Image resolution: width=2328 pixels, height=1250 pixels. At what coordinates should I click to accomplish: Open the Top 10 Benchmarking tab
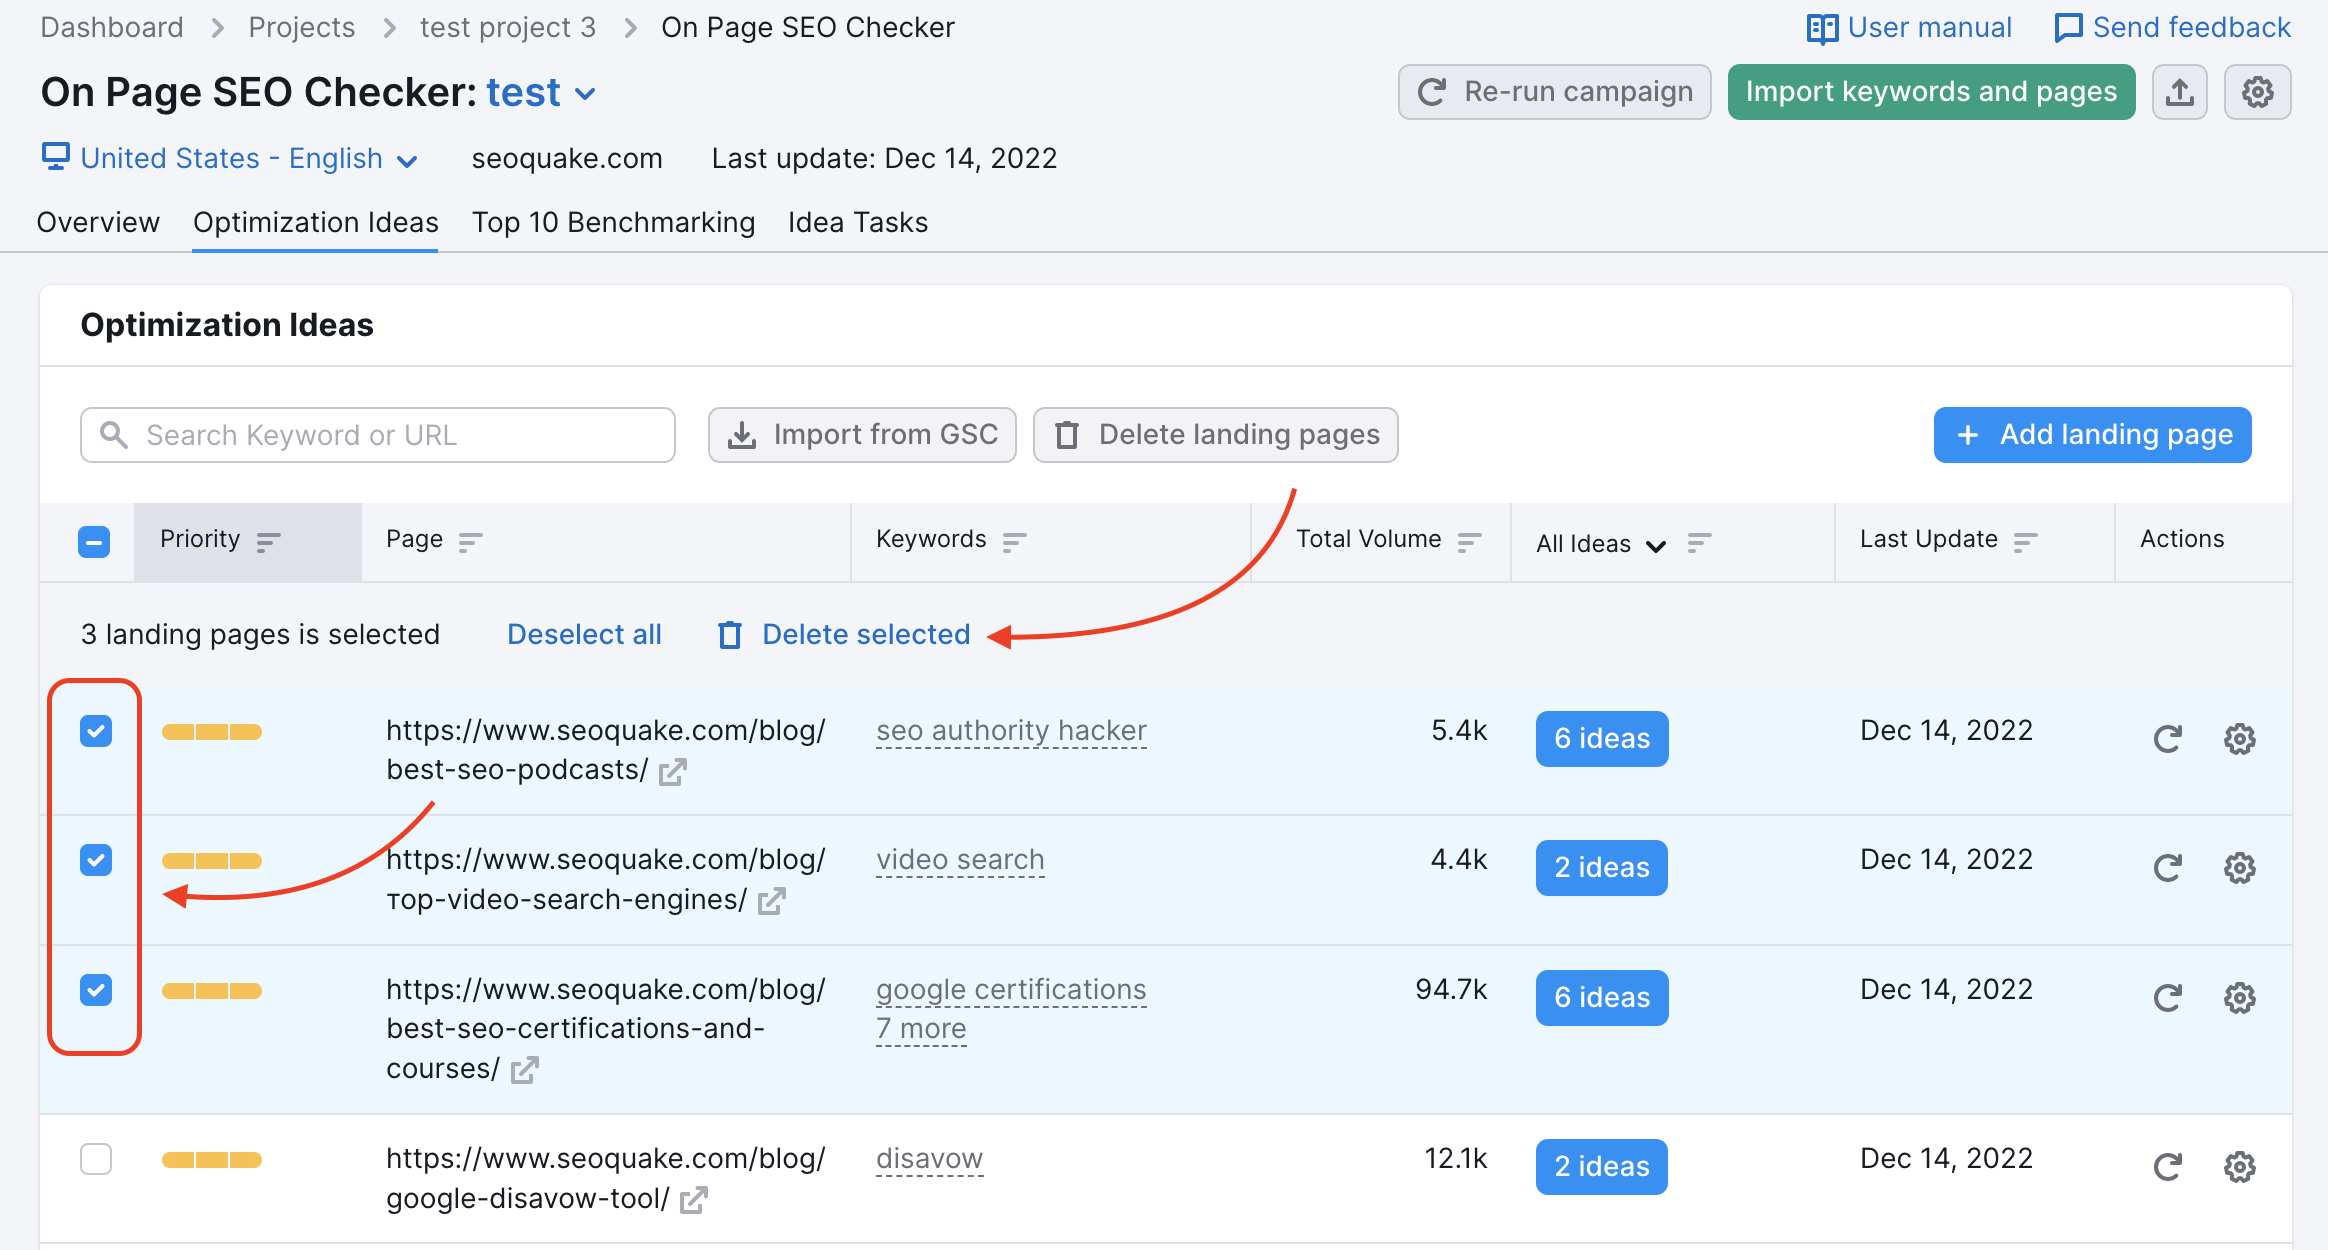pos(613,222)
